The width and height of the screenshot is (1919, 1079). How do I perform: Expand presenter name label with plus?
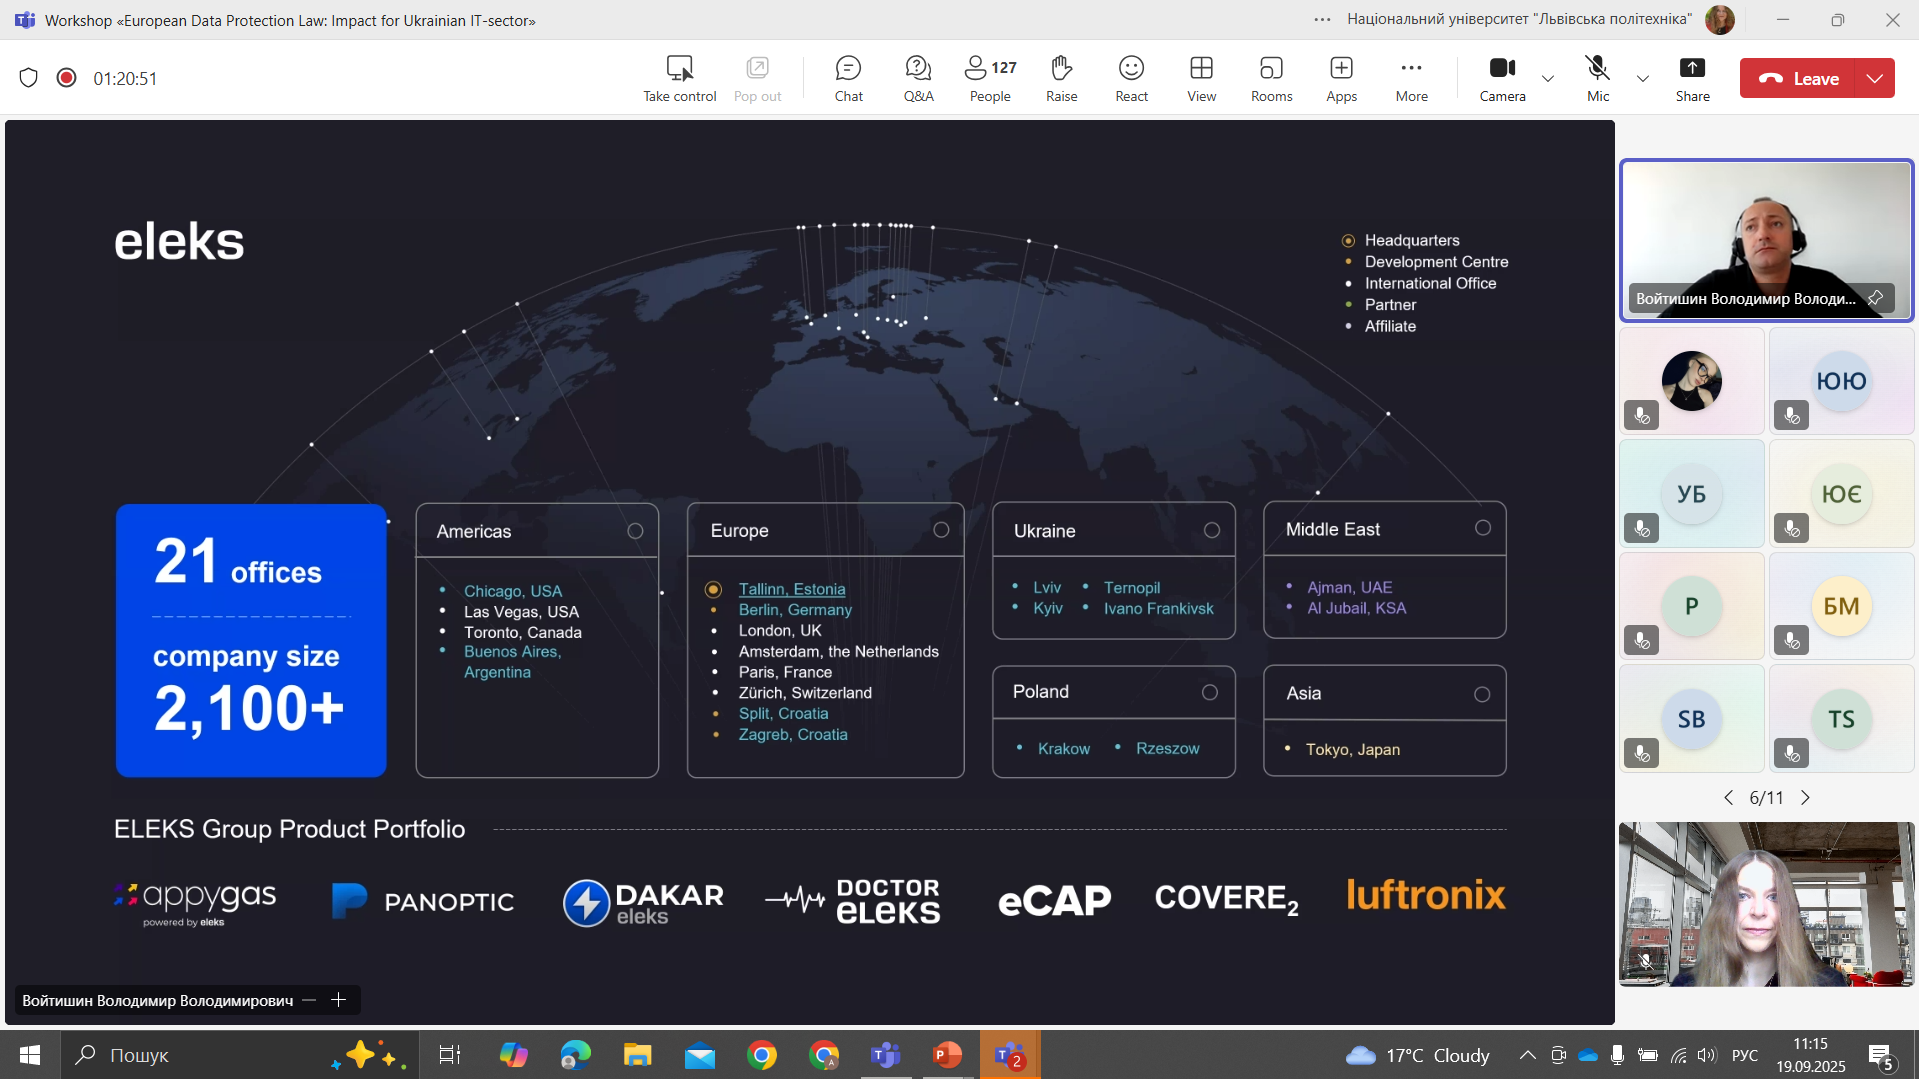338,1000
